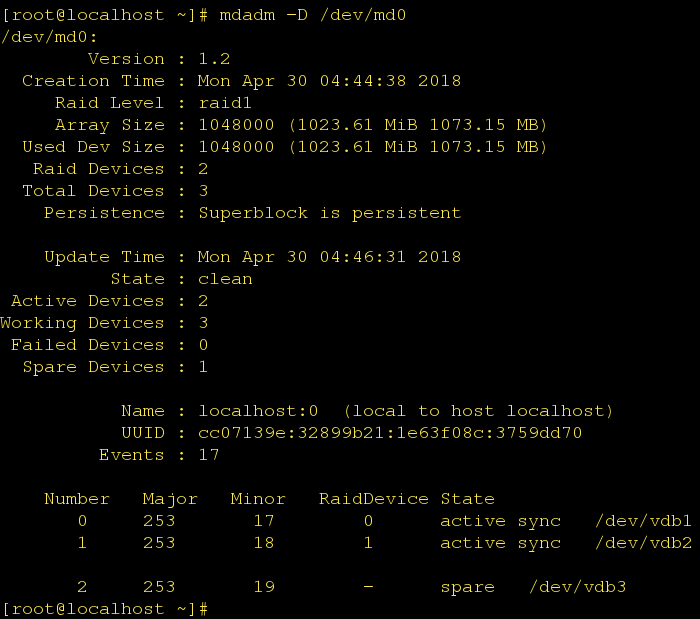700x619 pixels.
Task: Click the Used Dev Size value
Action: 372,147
